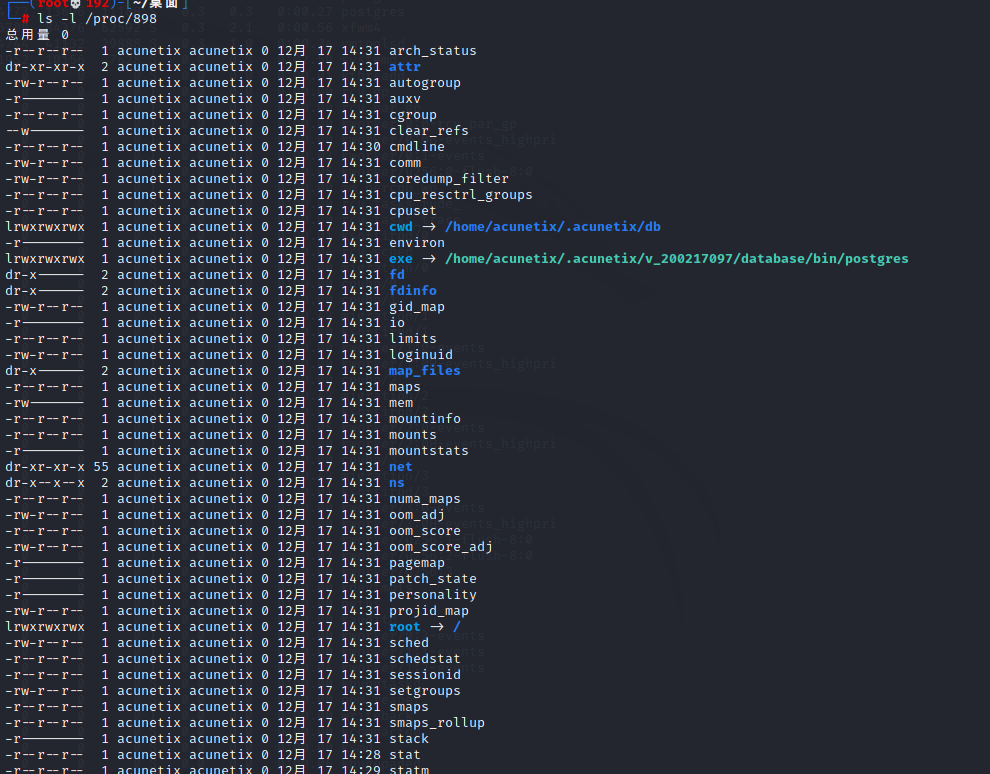
Task: Select the gid_map file name
Action: coord(417,307)
